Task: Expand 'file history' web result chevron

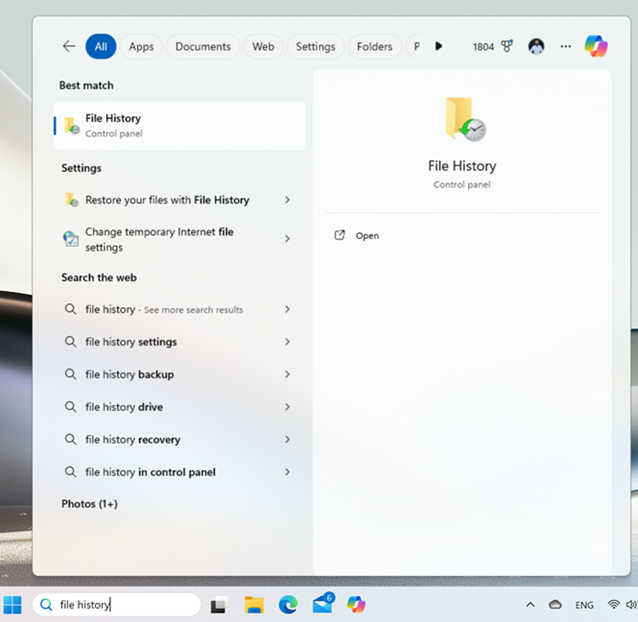Action: (287, 309)
